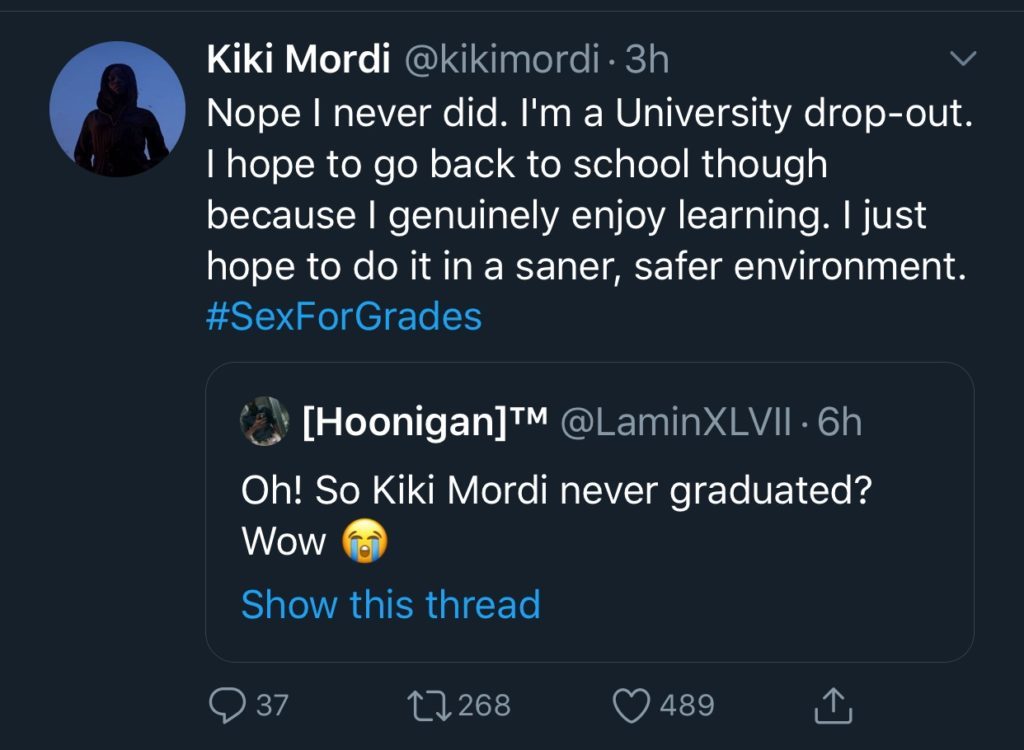Open Kiki Mordi's profile picture
Viewport: 1024px width, 750px height.
click(x=117, y=109)
